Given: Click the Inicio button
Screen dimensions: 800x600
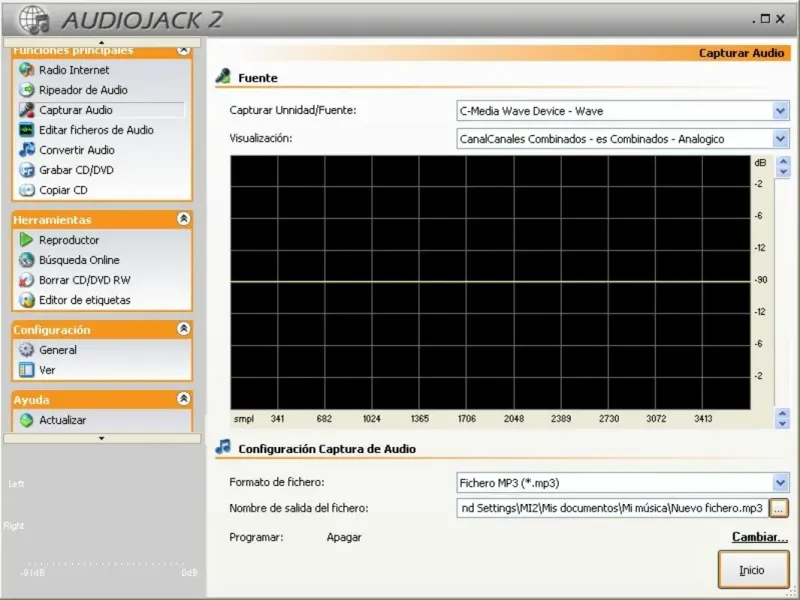Looking at the screenshot, I should point(753,570).
